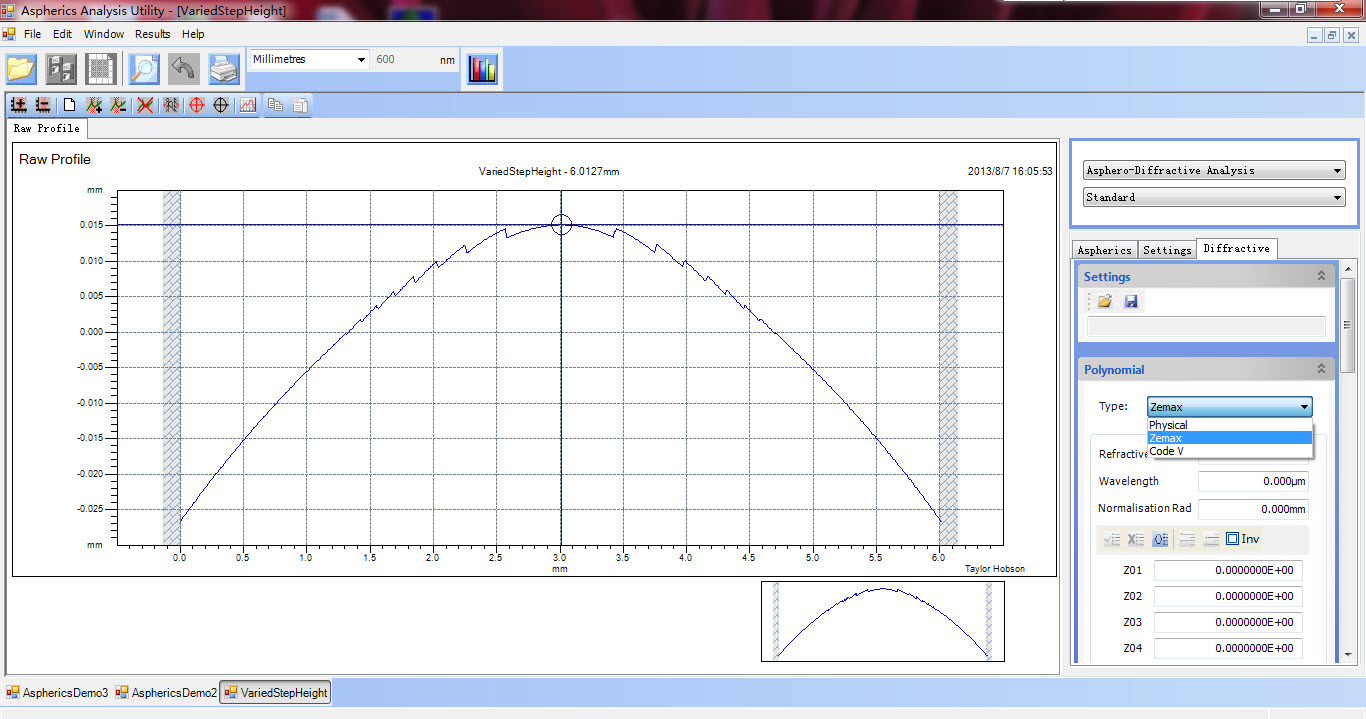Viewport: 1366px width, 719px height.
Task: Click the red crosshair target icon
Action: (197, 104)
